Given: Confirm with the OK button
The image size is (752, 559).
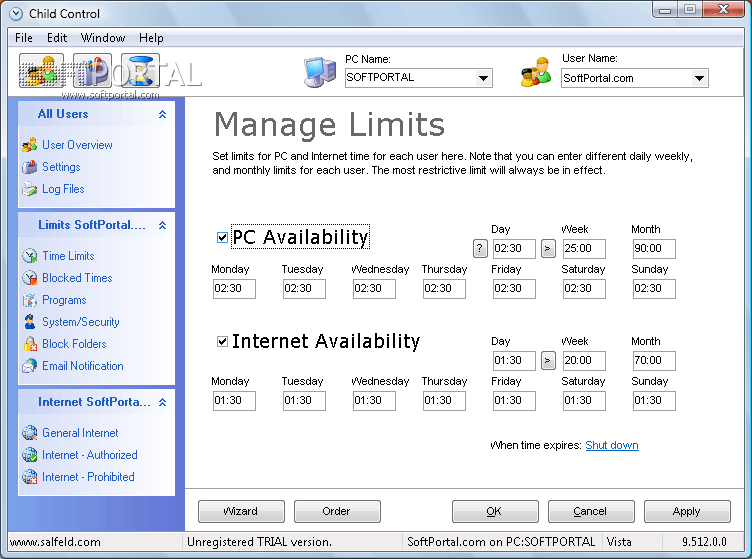Looking at the screenshot, I should click(495, 512).
